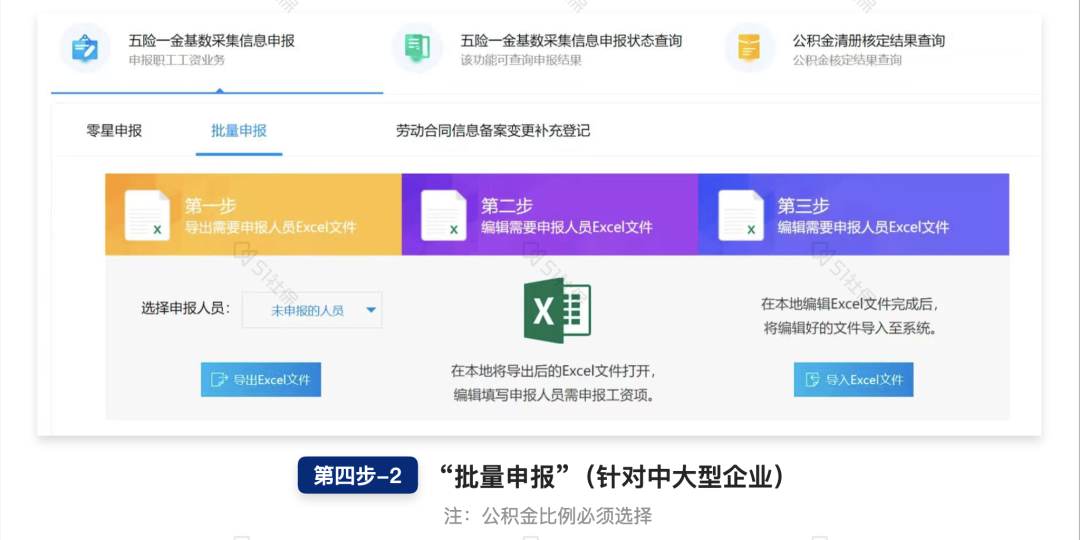Viewport: 1080px width, 540px height.
Task: Go to 公积金清册核定结果查询 section
Action: coord(868,41)
